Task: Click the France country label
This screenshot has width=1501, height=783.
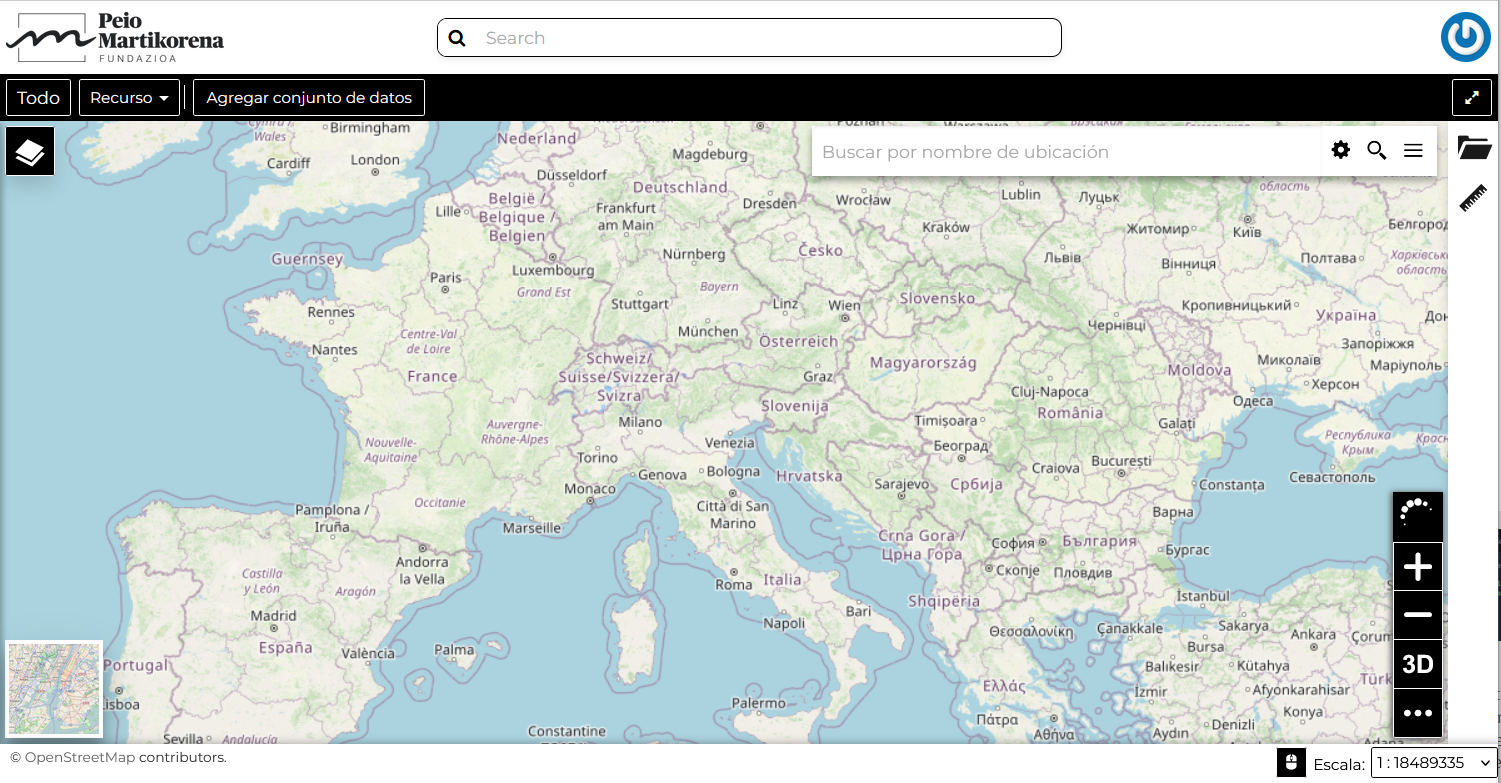Action: pyautogui.click(x=432, y=376)
